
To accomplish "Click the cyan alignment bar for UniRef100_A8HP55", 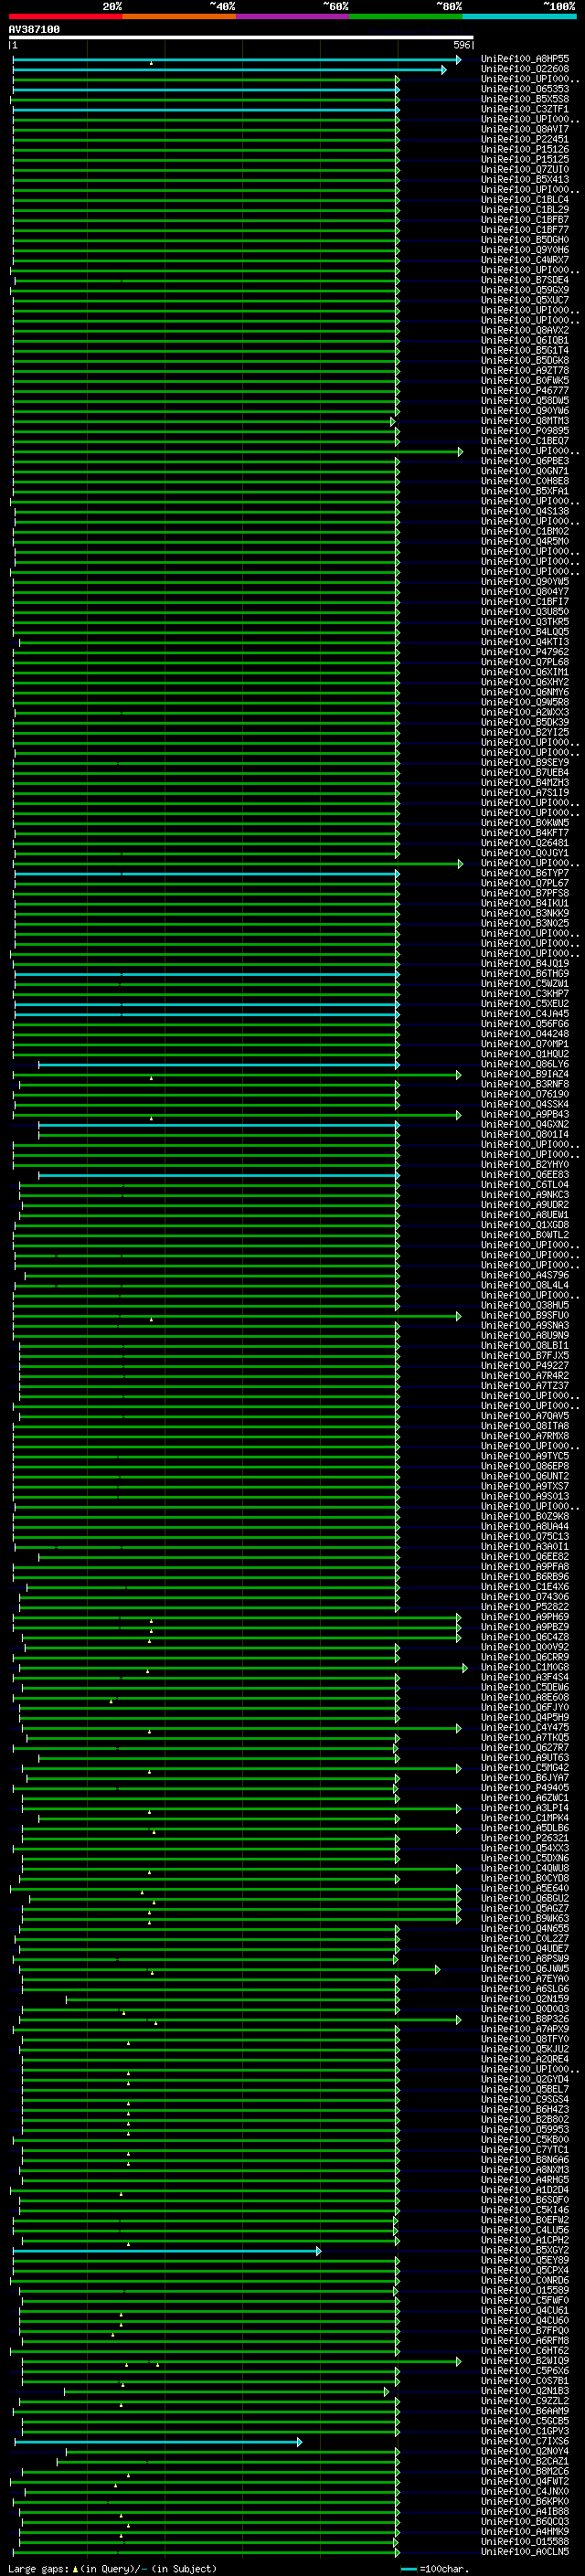I will (236, 60).
